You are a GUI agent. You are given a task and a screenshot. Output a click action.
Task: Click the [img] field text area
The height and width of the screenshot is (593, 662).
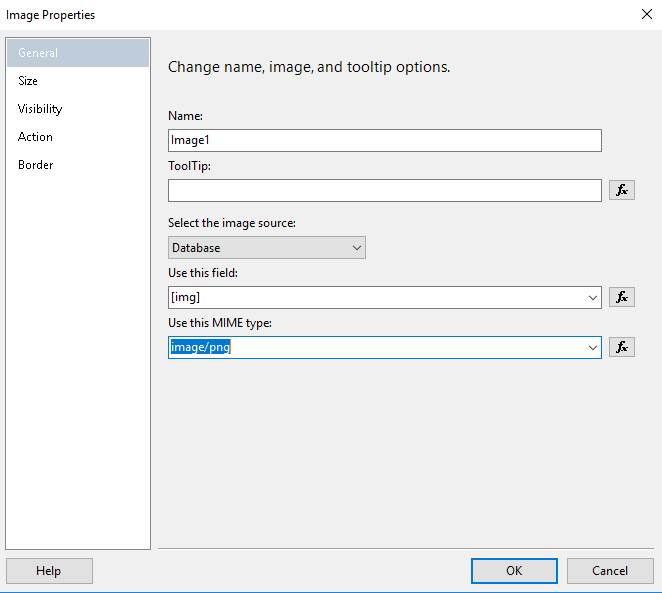coord(375,297)
